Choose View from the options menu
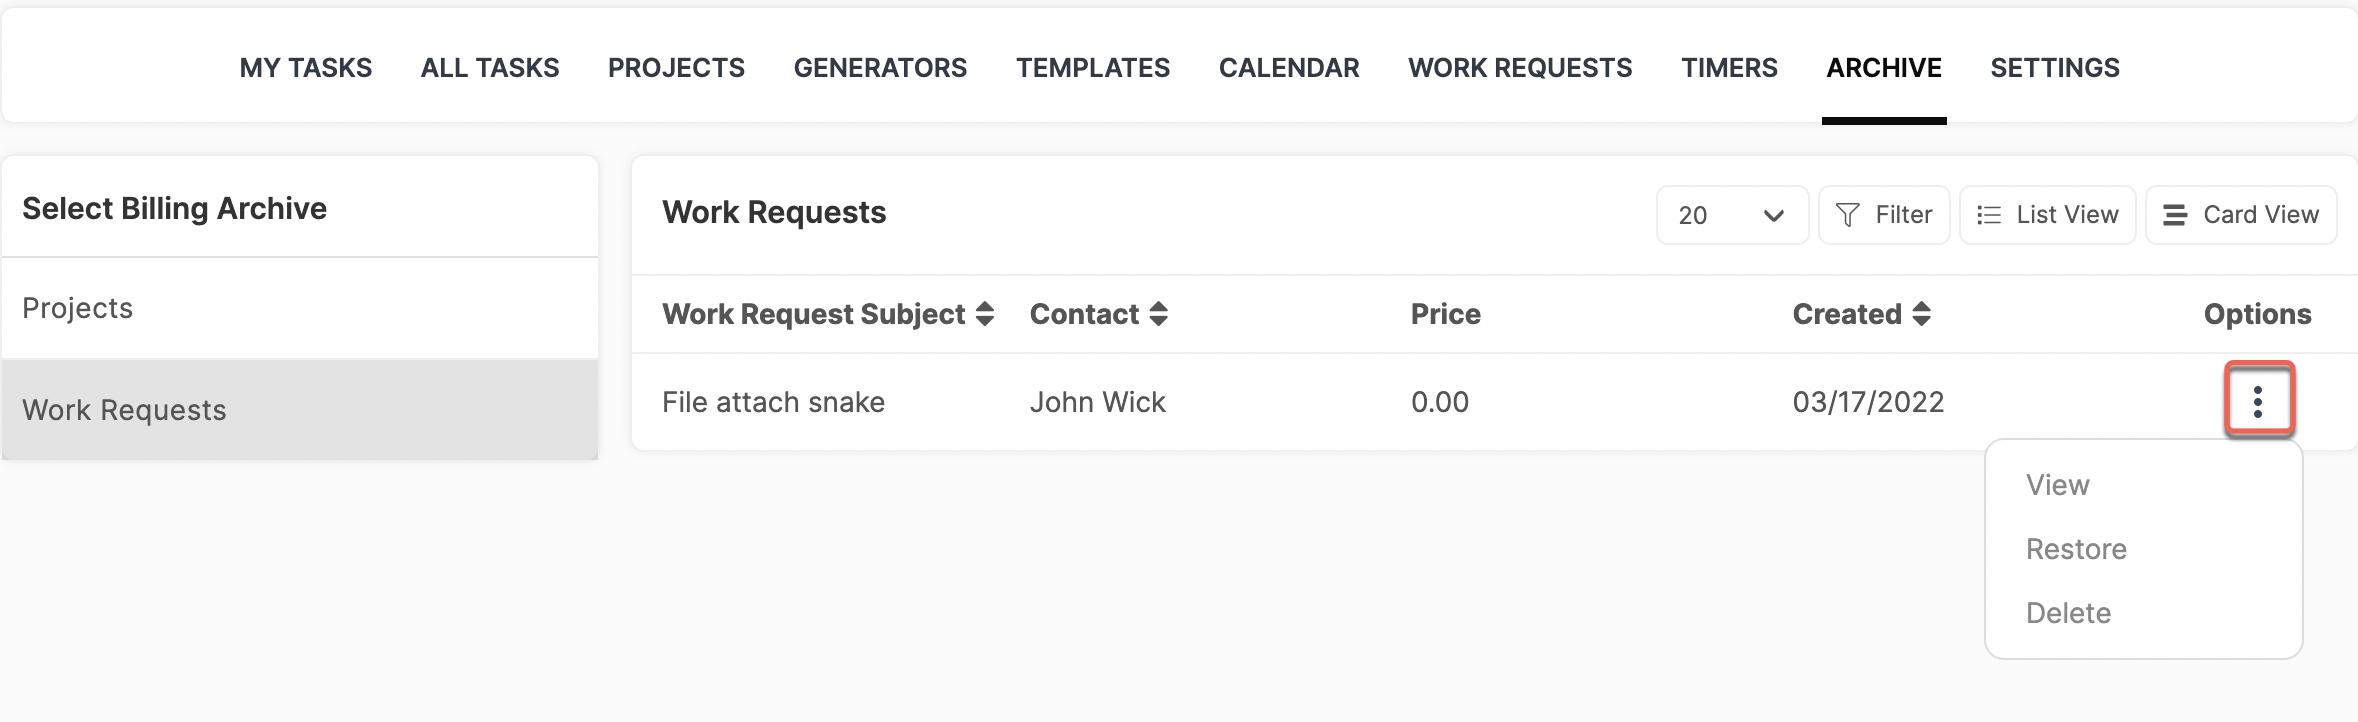2358x722 pixels. pyautogui.click(x=2057, y=485)
